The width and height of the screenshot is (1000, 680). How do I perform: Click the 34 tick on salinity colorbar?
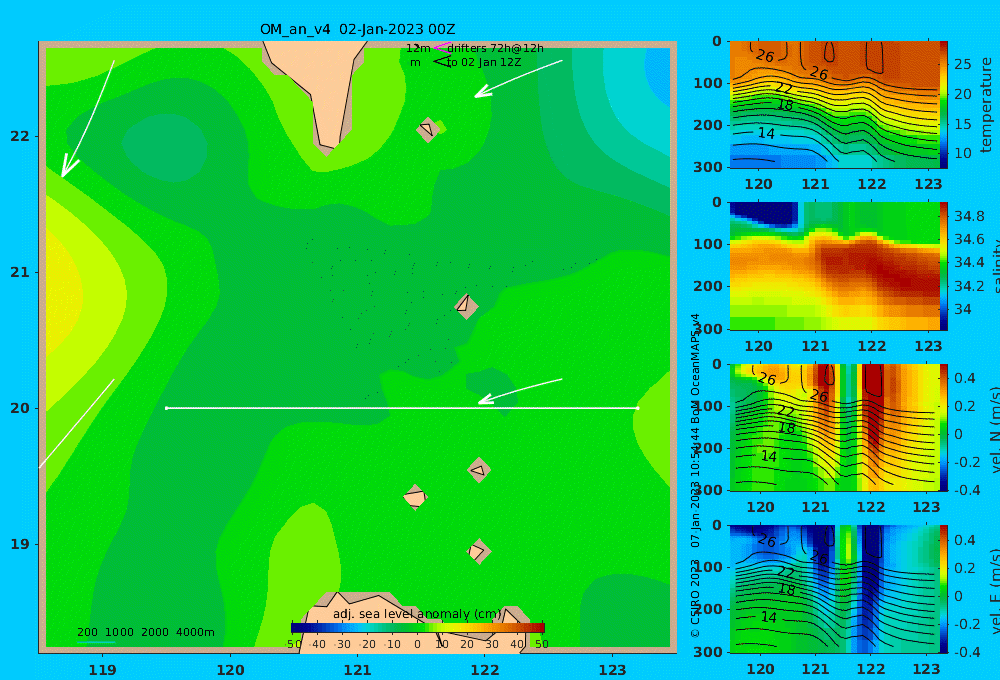[x=962, y=309]
